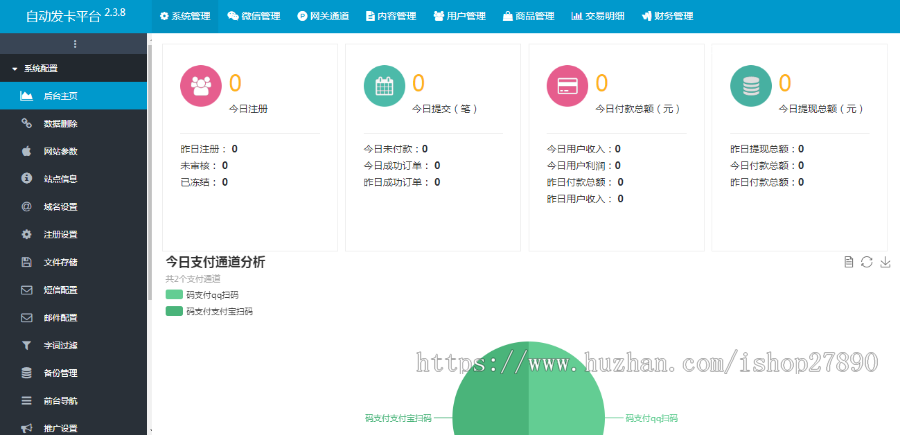The height and width of the screenshot is (435, 900).
Task: Click the 共2个支付通道 subtitle
Action: pos(193,279)
